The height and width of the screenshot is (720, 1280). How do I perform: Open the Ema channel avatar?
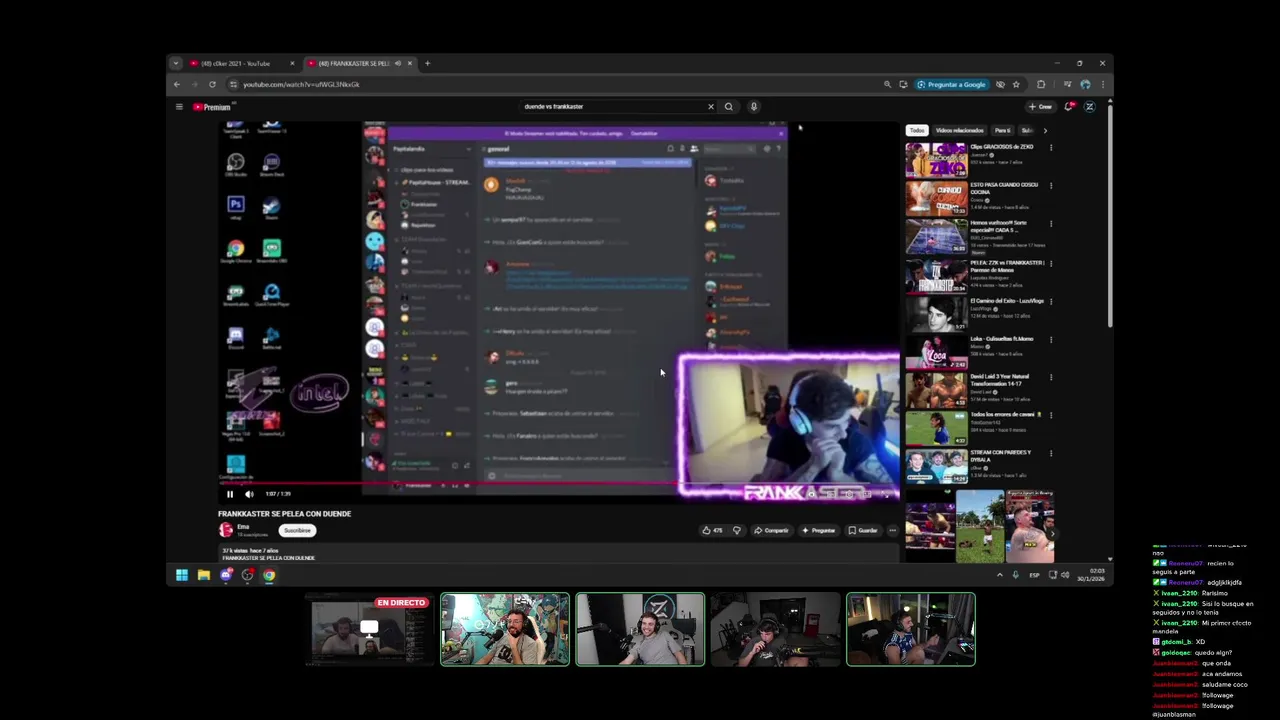click(226, 530)
